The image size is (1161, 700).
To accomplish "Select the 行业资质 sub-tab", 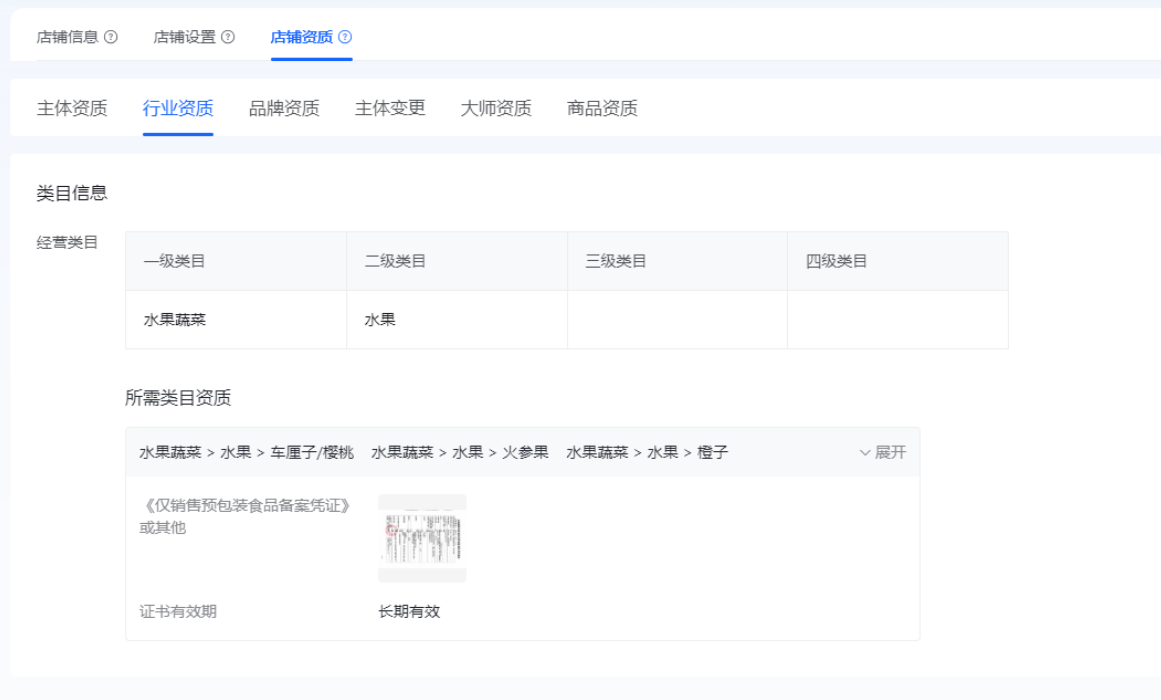I will pyautogui.click(x=178, y=108).
